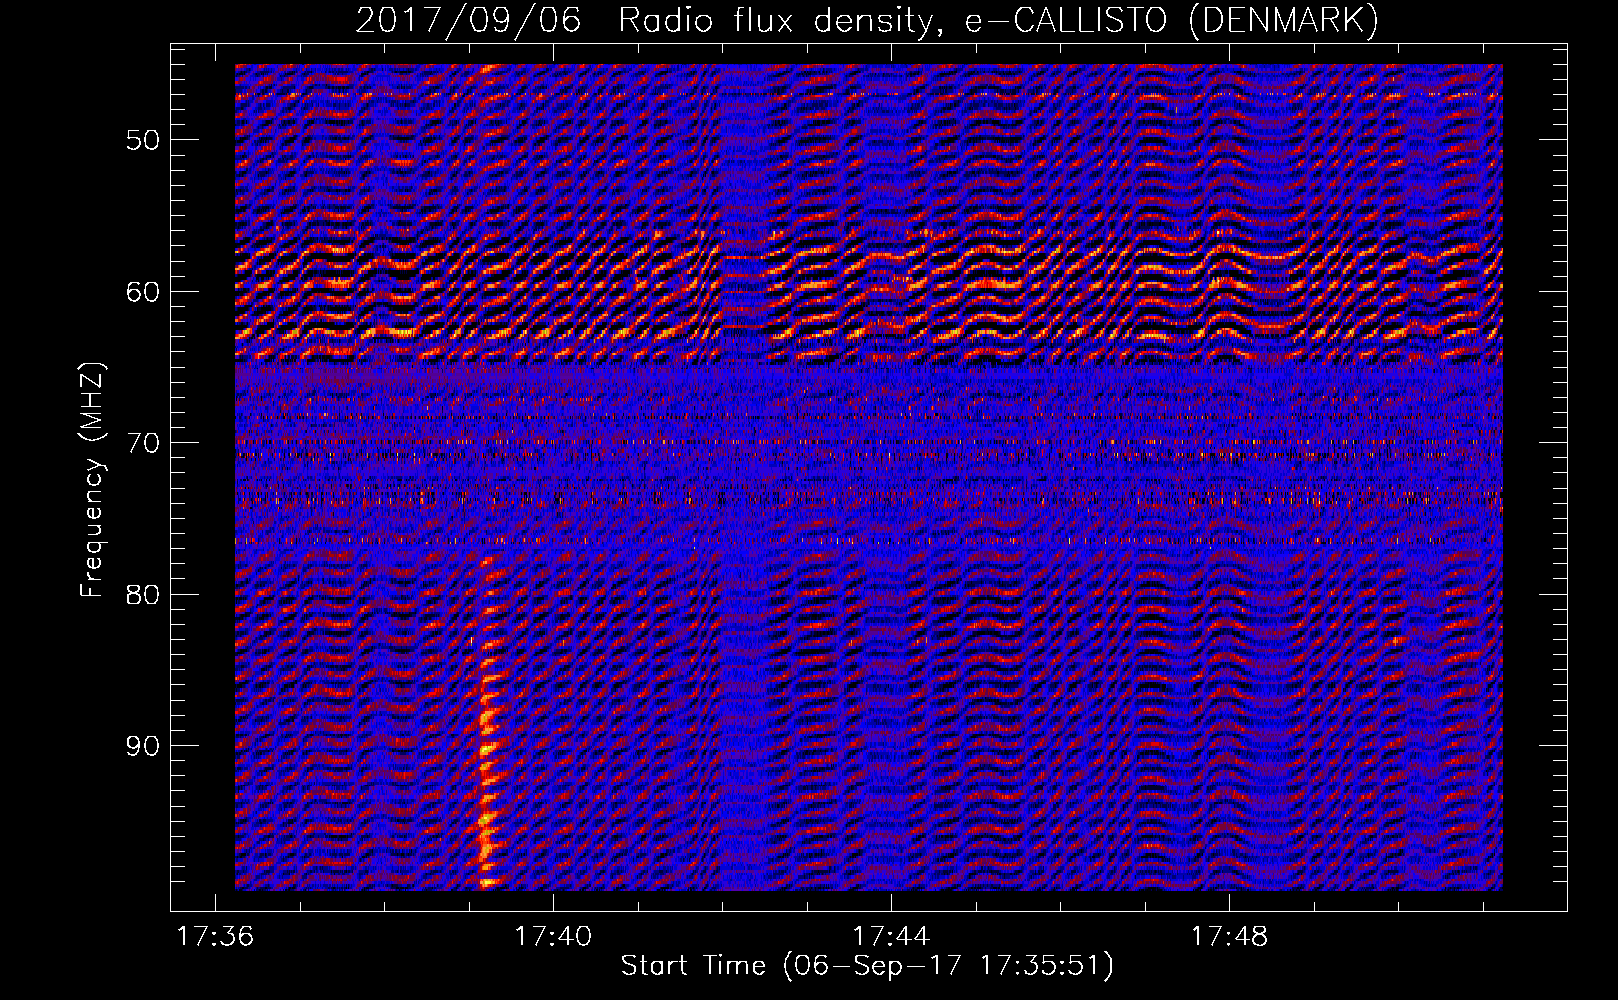Click the Start Time axis caption
The image size is (1618, 1000).
867,966
